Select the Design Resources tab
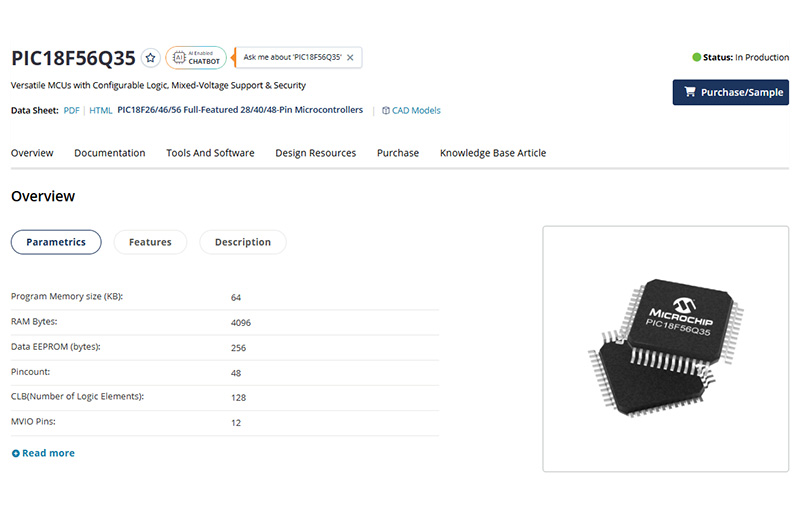This screenshot has width=800, height=521. 316,153
